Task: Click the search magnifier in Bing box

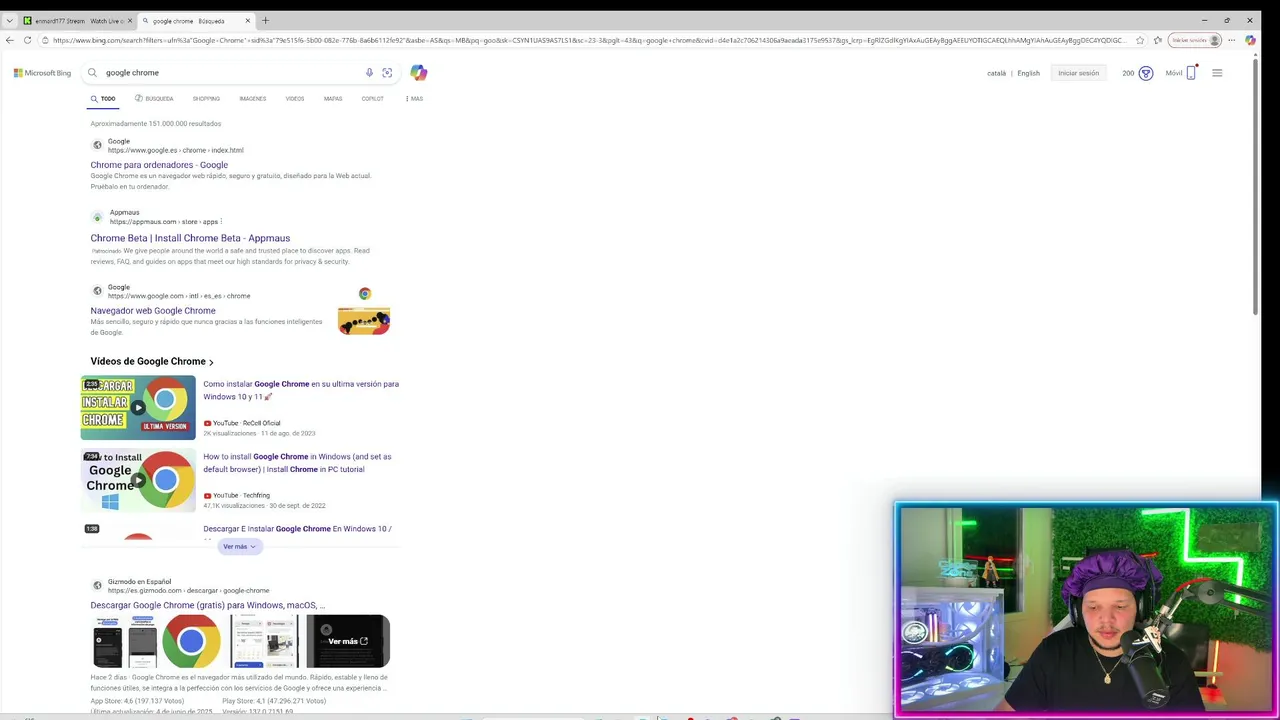Action: [92, 73]
